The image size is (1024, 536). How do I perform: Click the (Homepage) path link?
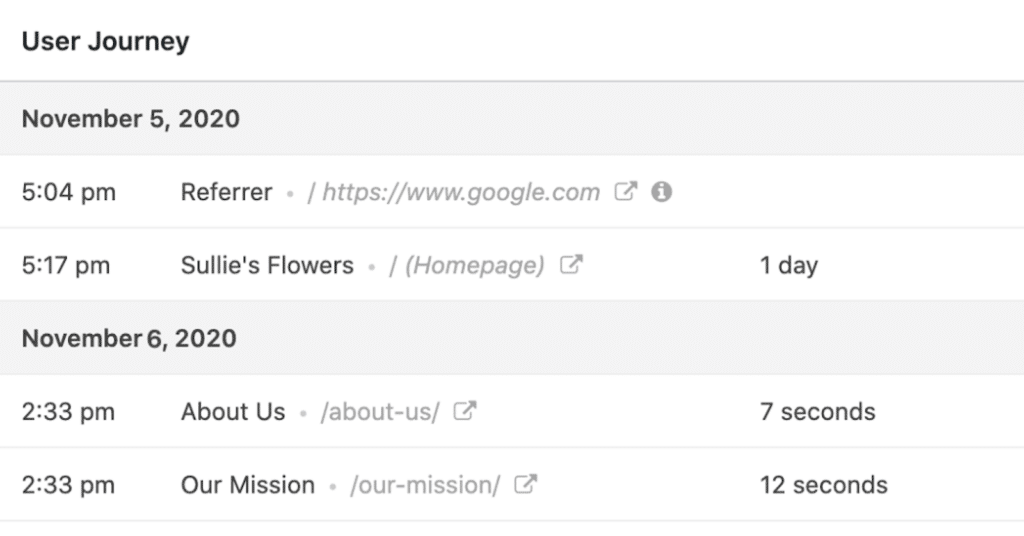pyautogui.click(x=474, y=265)
